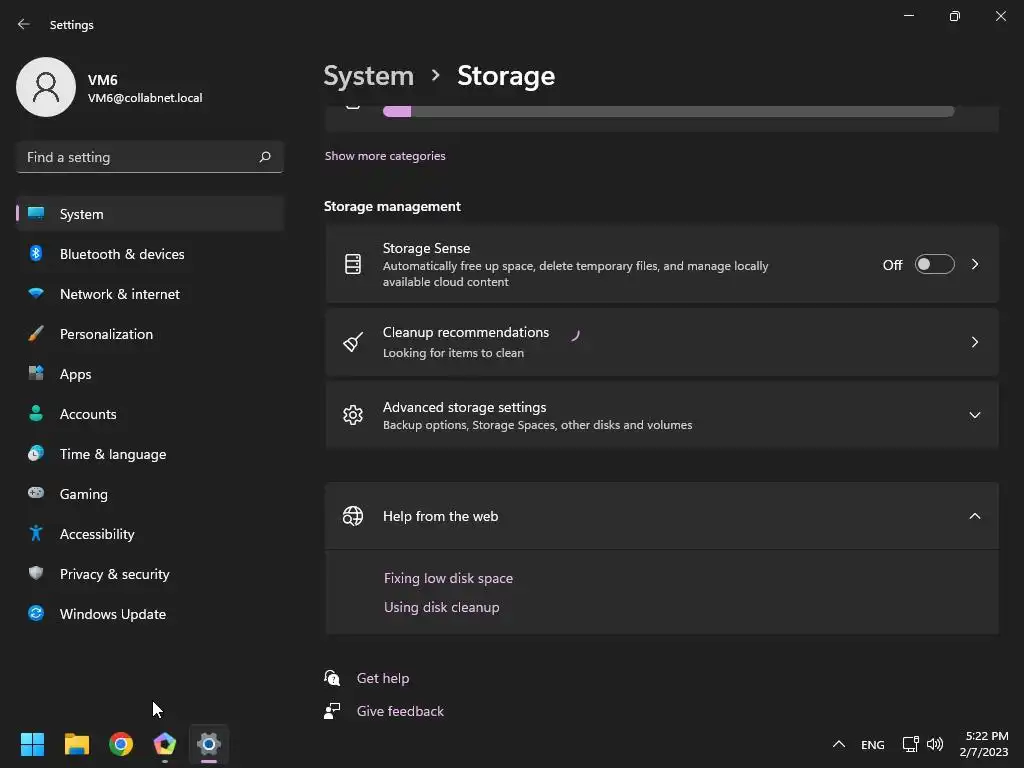Viewport: 1024px width, 768px height.
Task: Click the VM6 user profile avatar
Action: [46, 87]
